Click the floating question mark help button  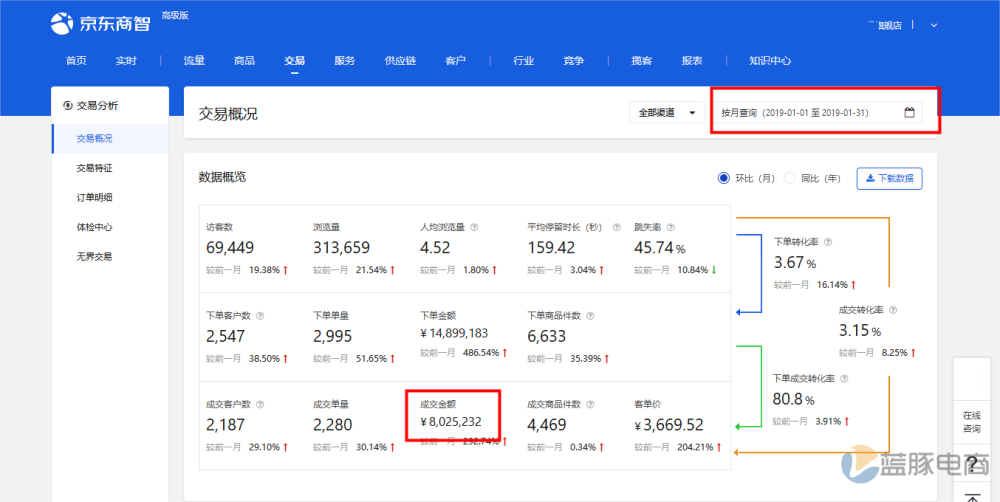[x=972, y=464]
